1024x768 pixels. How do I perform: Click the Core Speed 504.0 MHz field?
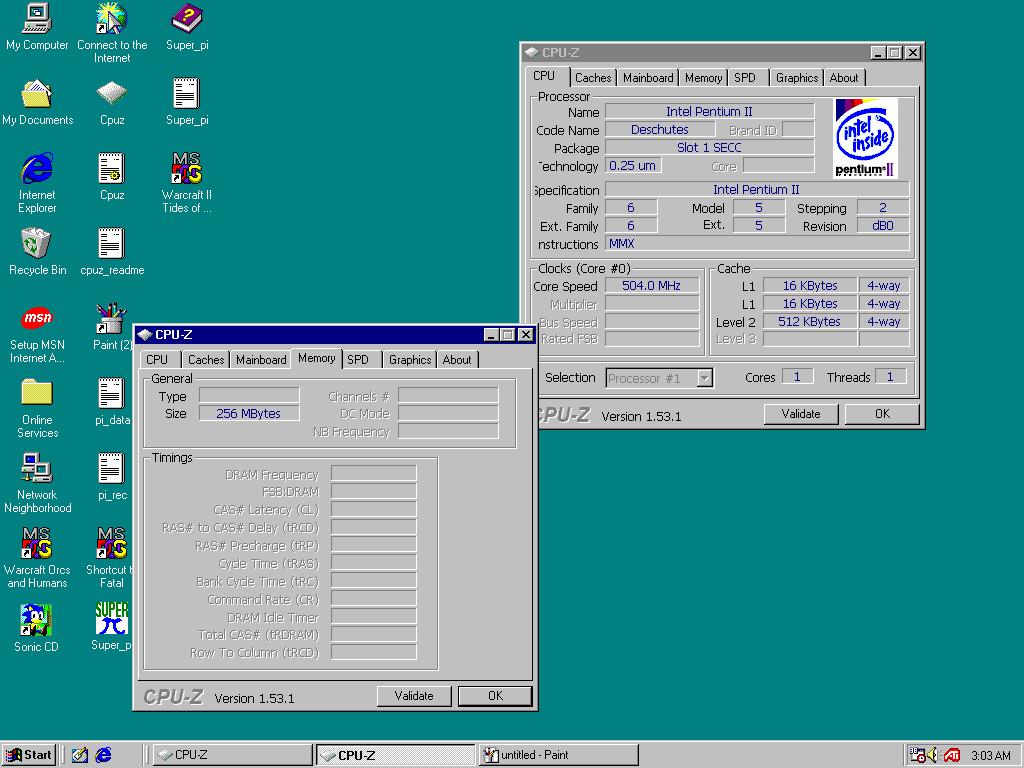[x=652, y=286]
